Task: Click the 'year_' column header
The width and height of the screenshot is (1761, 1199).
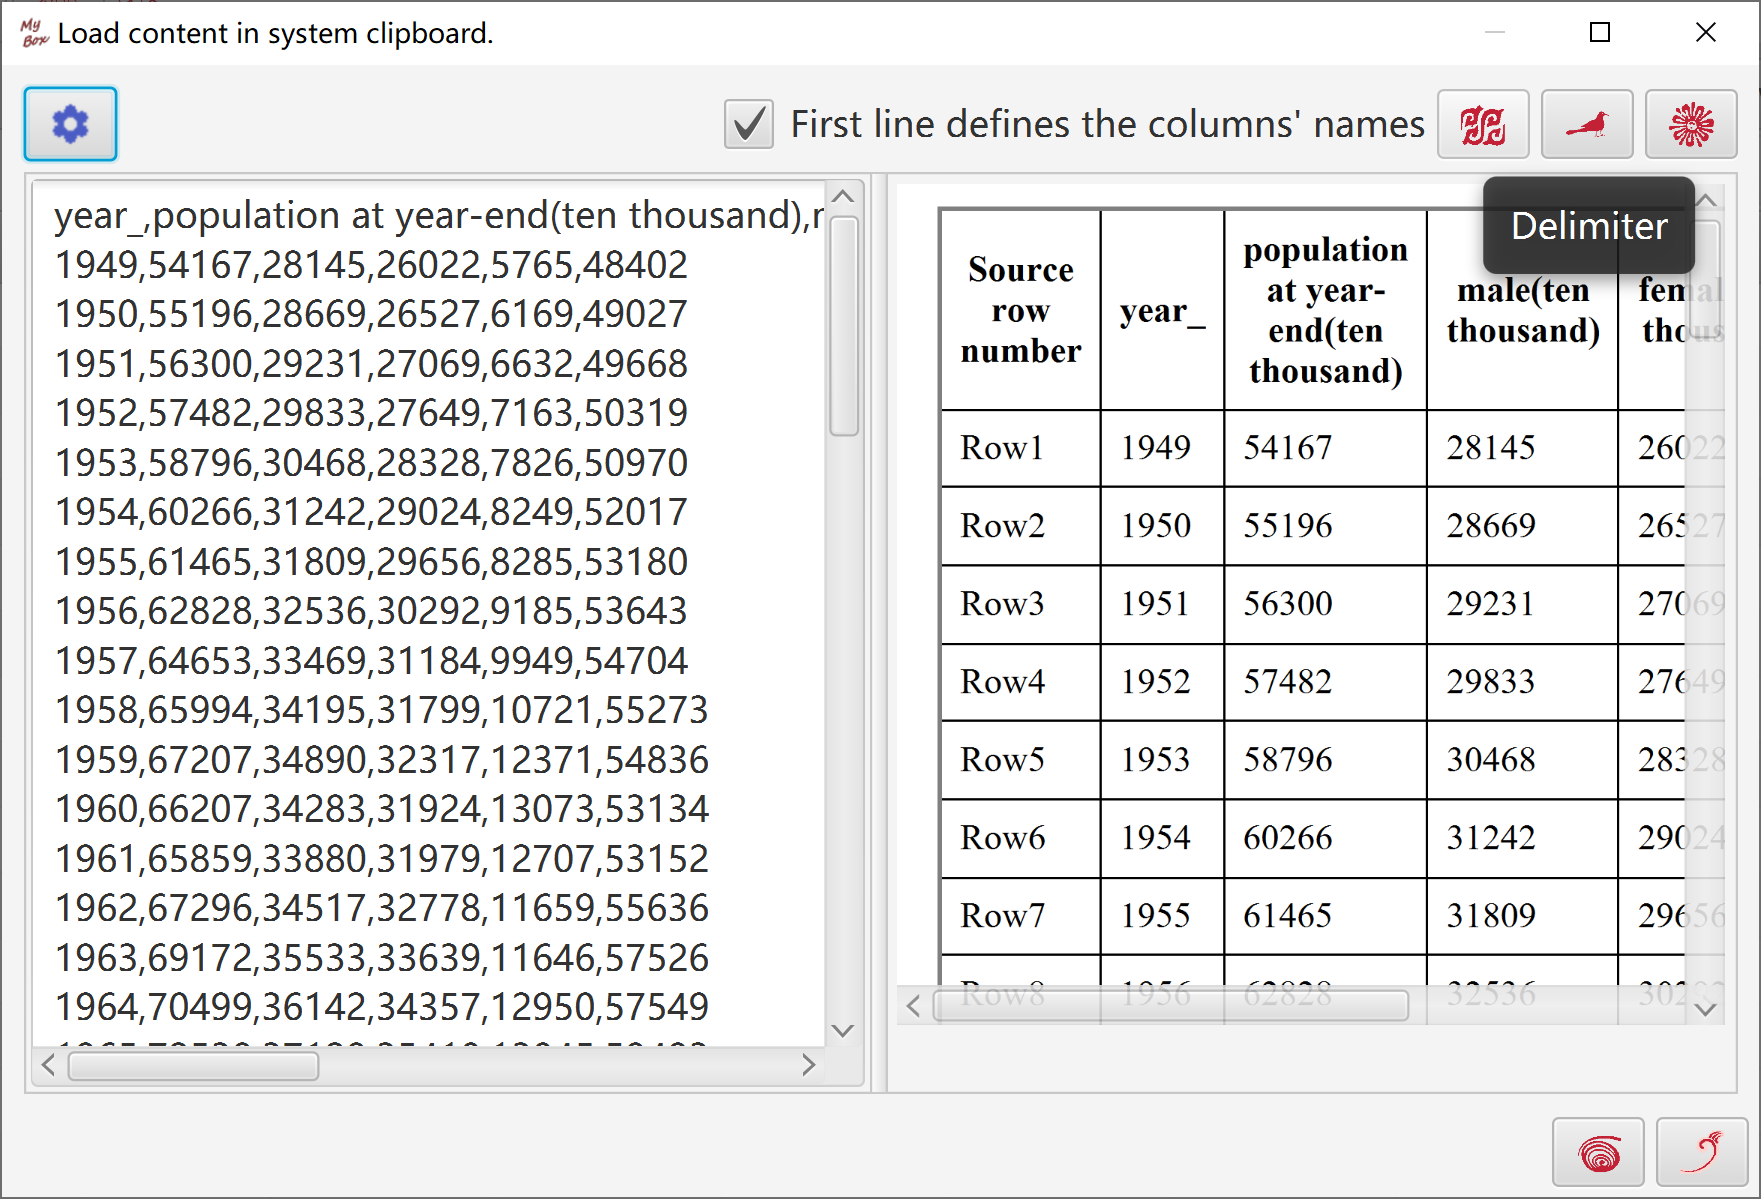Action: 1162,310
